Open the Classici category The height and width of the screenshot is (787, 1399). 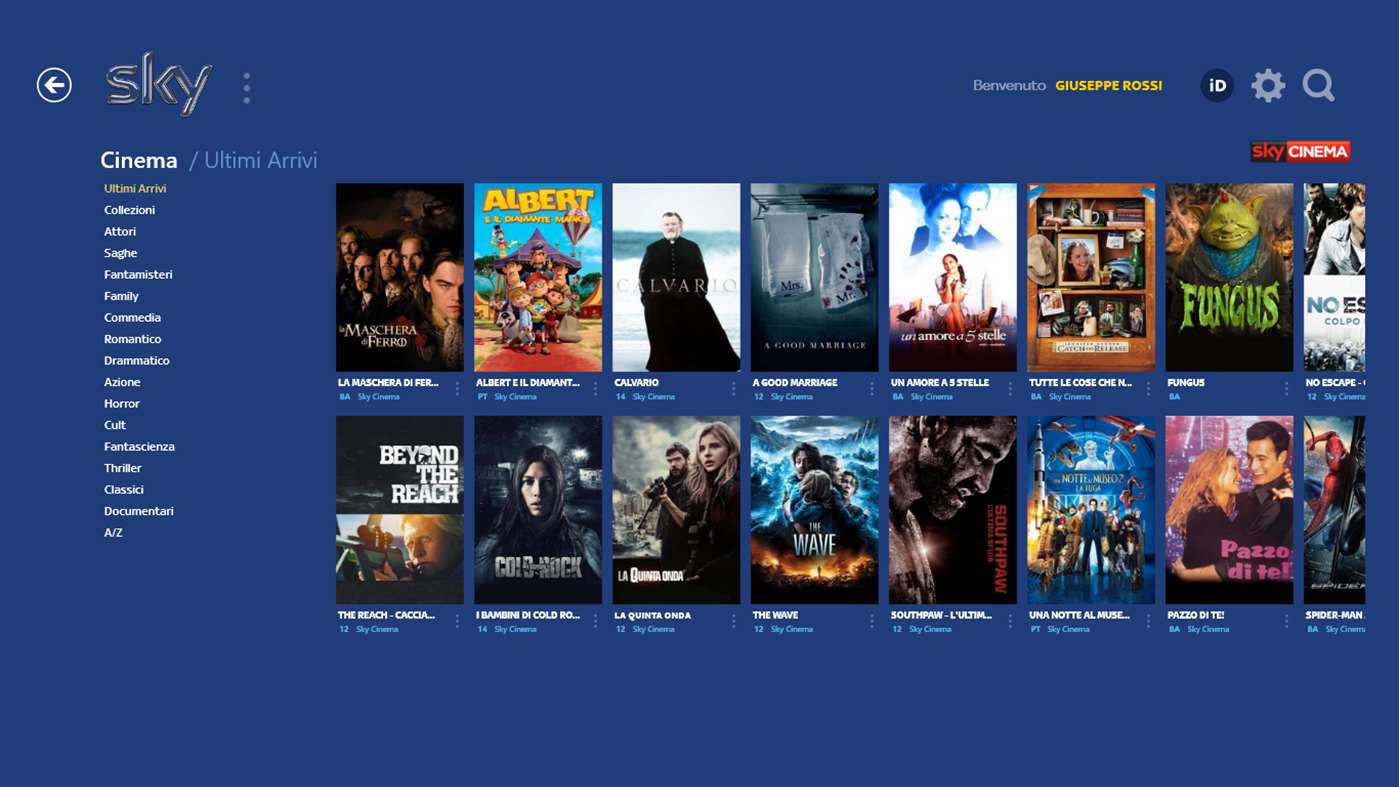124,489
